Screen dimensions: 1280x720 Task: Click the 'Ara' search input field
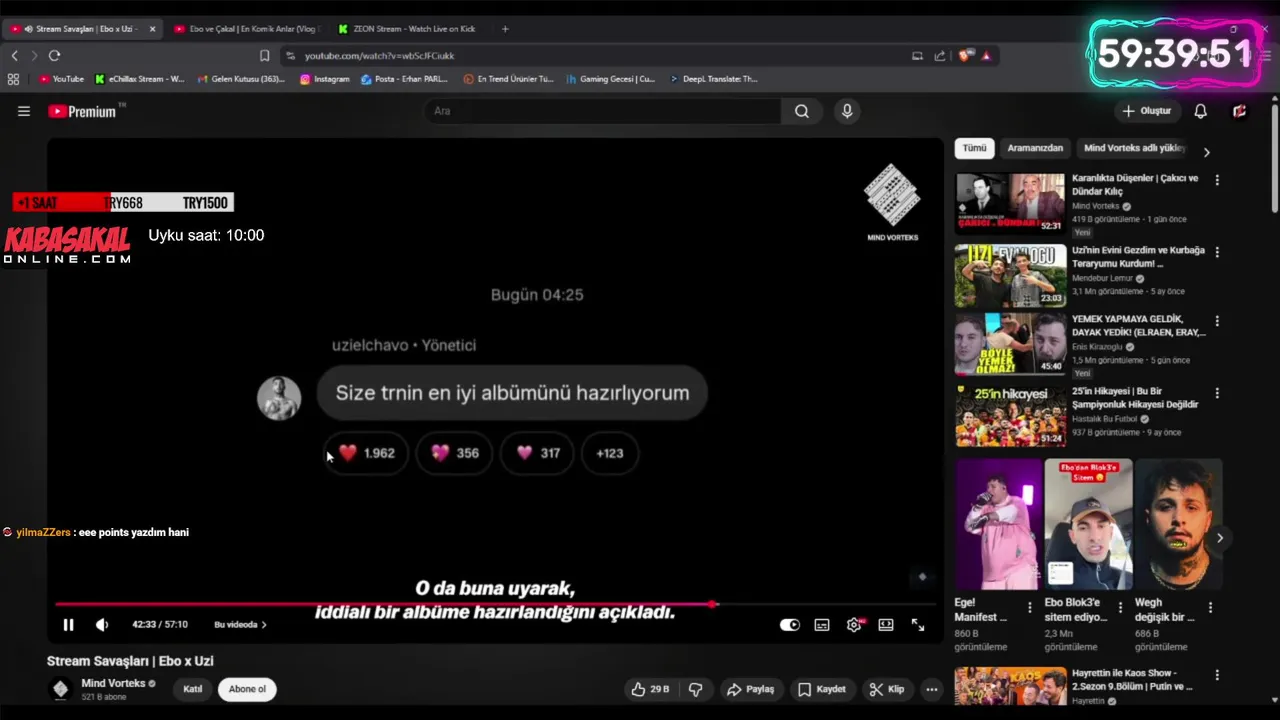pyautogui.click(x=603, y=111)
